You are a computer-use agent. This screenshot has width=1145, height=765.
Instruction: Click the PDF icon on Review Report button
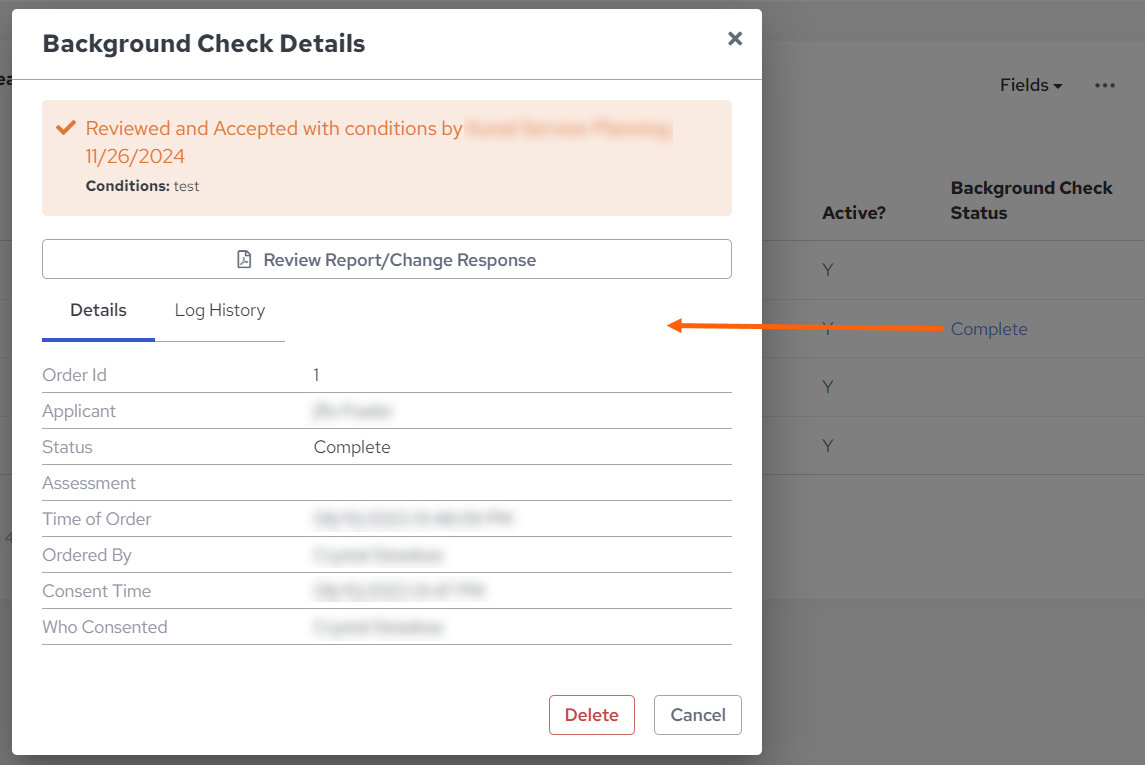tap(244, 260)
